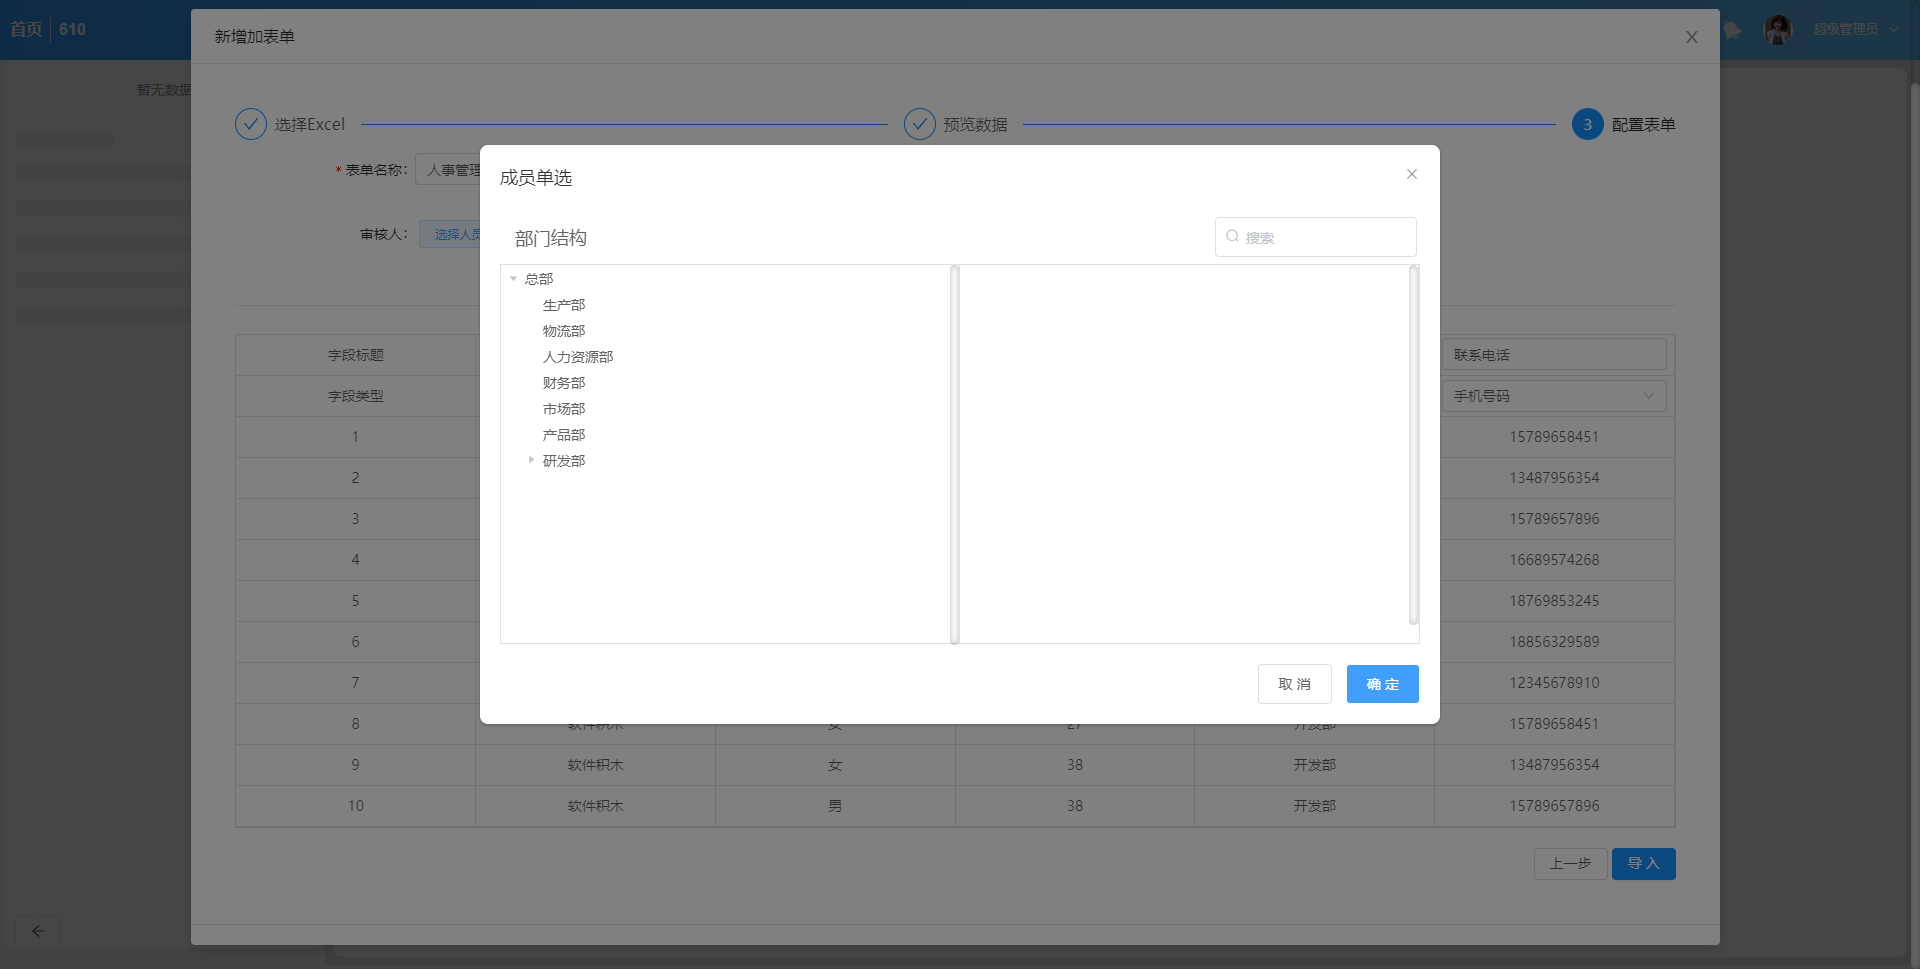Click the 预览数据 step checkmark icon
This screenshot has height=969, width=1920.
[919, 124]
